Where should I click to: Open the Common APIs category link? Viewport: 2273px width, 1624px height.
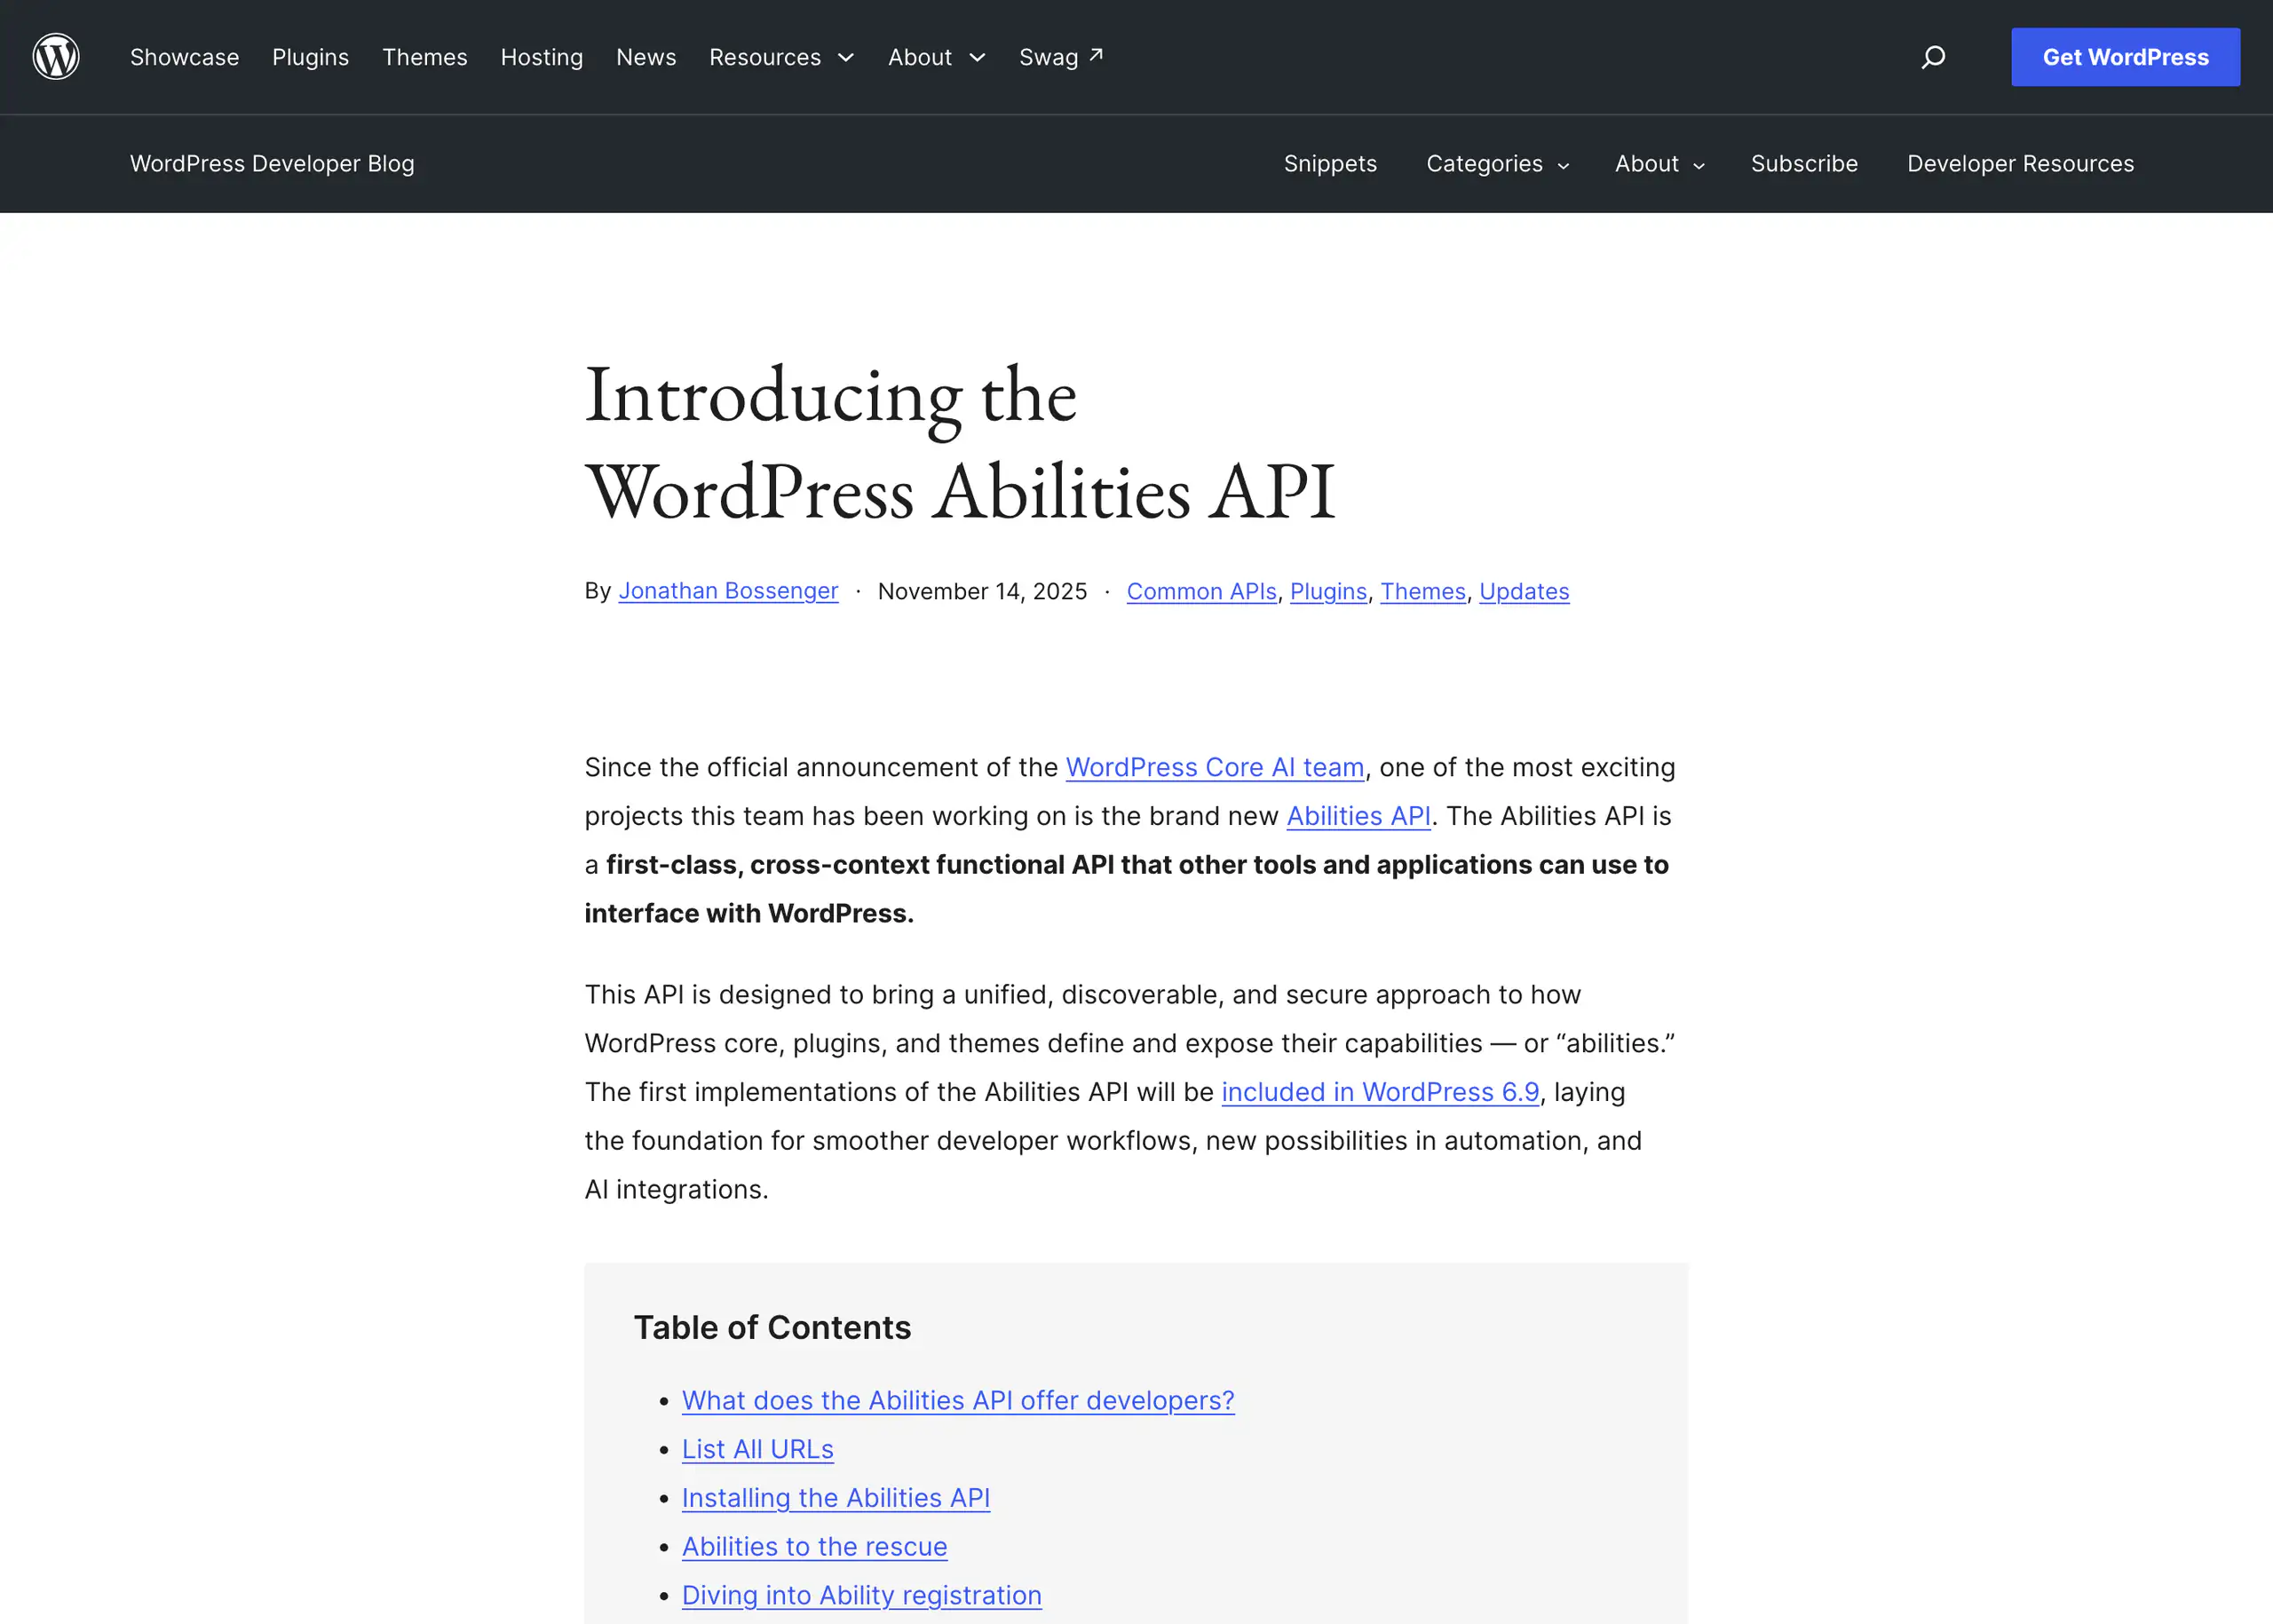[x=1201, y=592]
